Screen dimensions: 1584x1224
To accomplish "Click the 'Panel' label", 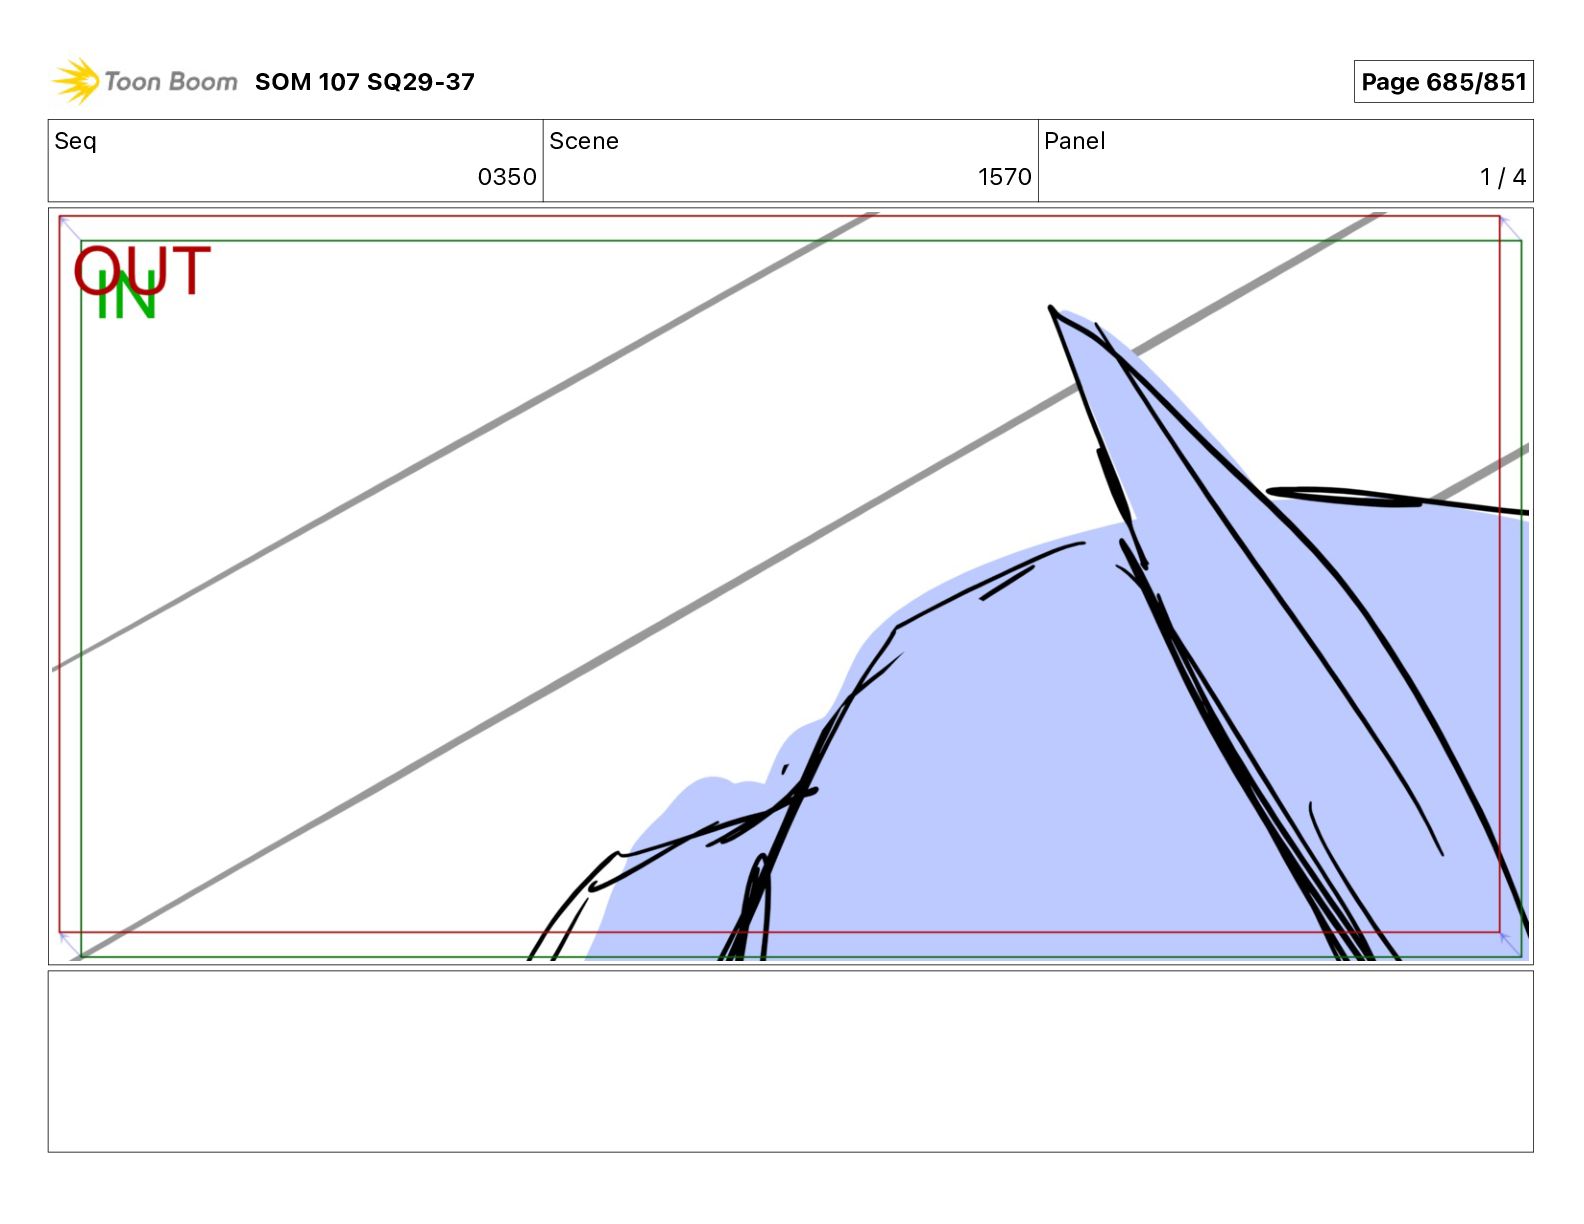I will (x=1074, y=141).
